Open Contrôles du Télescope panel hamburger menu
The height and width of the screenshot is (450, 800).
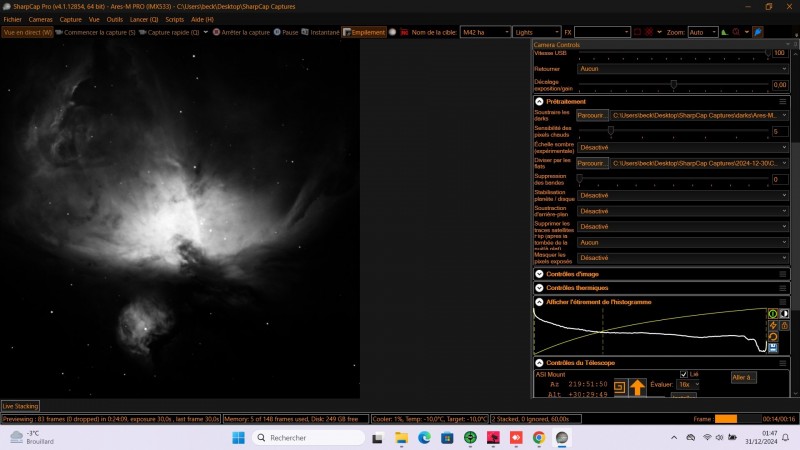(x=782, y=363)
